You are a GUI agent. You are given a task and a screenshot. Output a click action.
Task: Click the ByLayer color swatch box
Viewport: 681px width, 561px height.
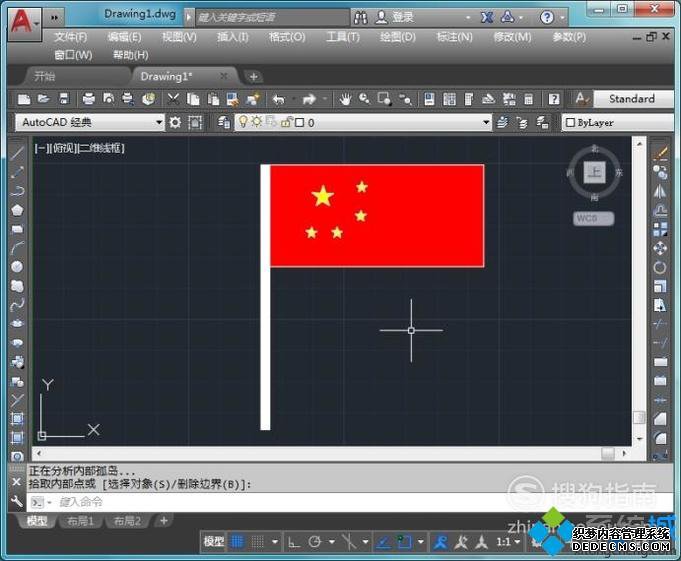[x=570, y=123]
